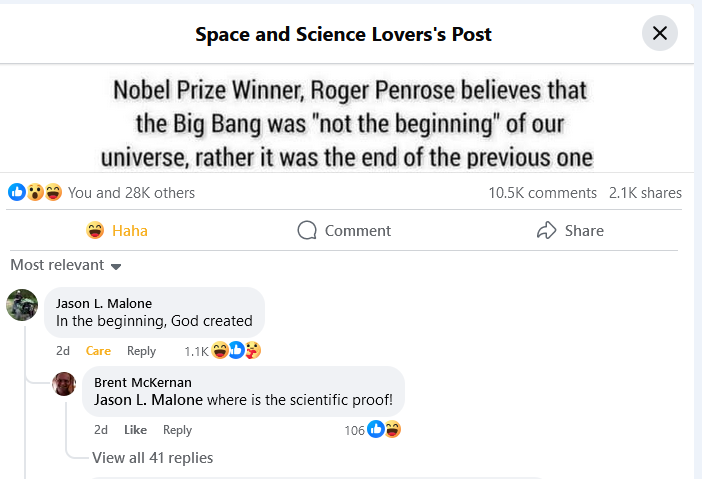Toggle the Haha reaction on post
Screen dimensions: 702x479
coord(118,231)
